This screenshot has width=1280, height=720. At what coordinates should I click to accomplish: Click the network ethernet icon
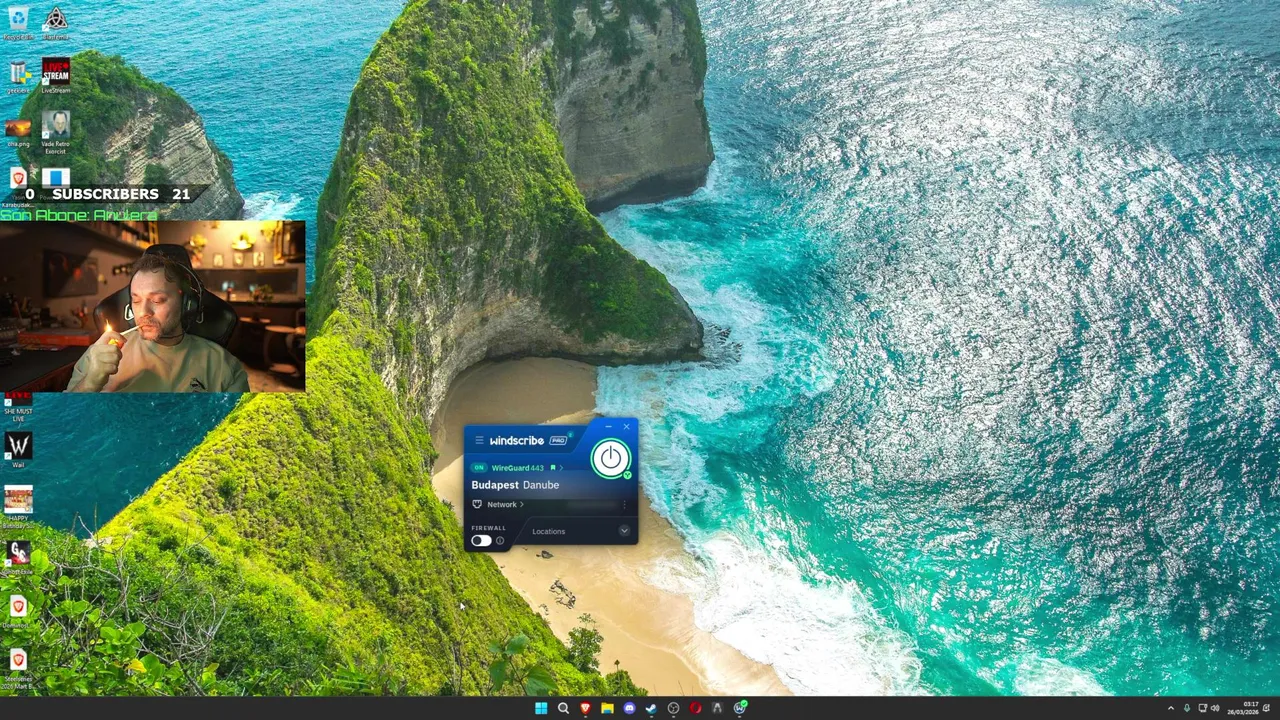coord(477,504)
